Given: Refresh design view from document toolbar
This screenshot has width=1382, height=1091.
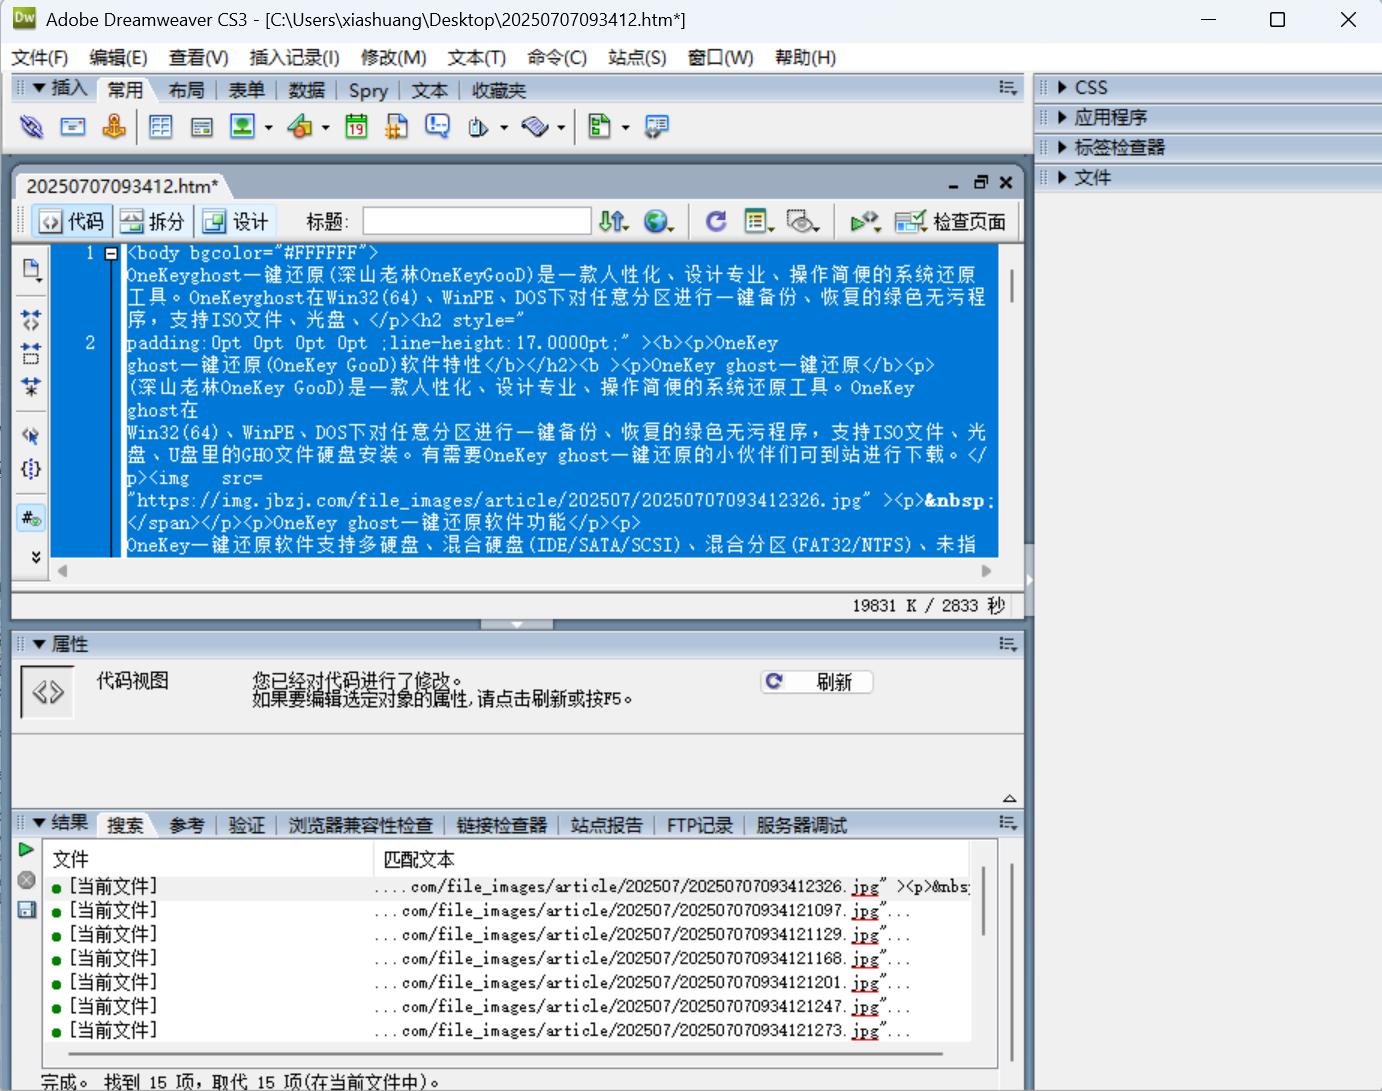Looking at the screenshot, I should coord(716,221).
